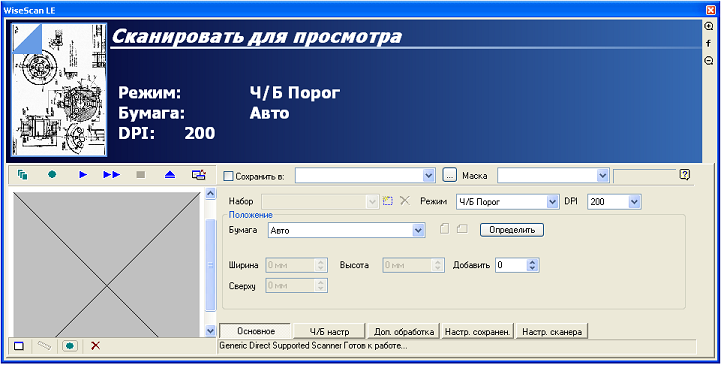
Task: Open the 'Настр. сканера' tab
Action: tap(552, 331)
